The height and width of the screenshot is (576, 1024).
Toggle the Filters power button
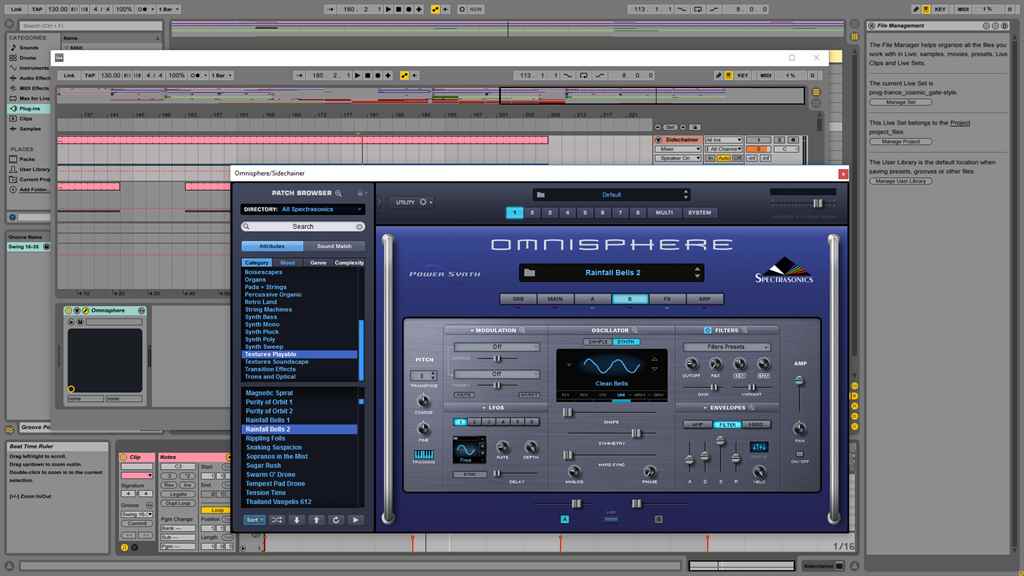coord(707,330)
